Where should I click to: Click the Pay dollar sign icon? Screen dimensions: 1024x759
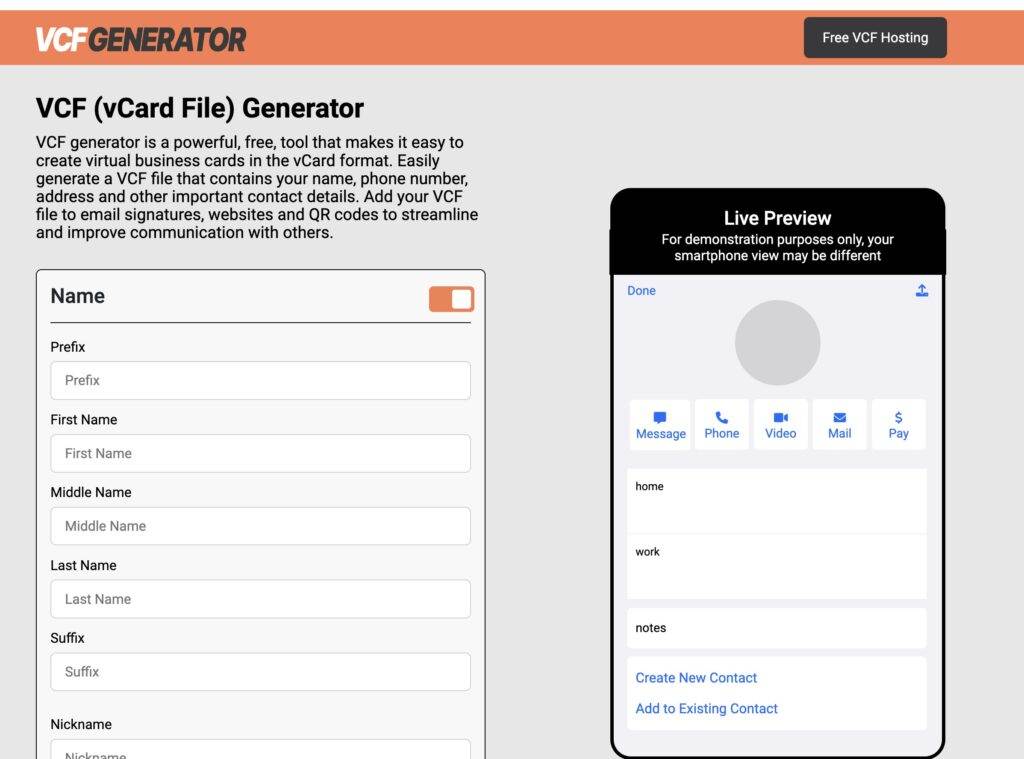click(x=898, y=417)
